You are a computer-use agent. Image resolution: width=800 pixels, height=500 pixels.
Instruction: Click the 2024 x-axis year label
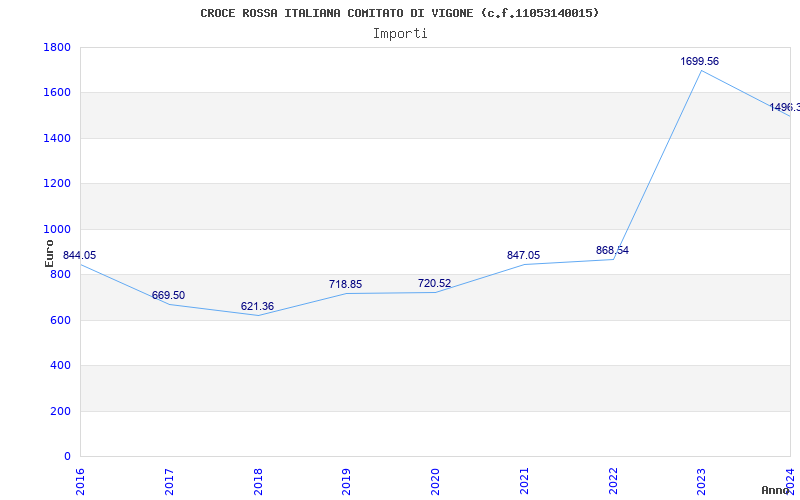790,481
